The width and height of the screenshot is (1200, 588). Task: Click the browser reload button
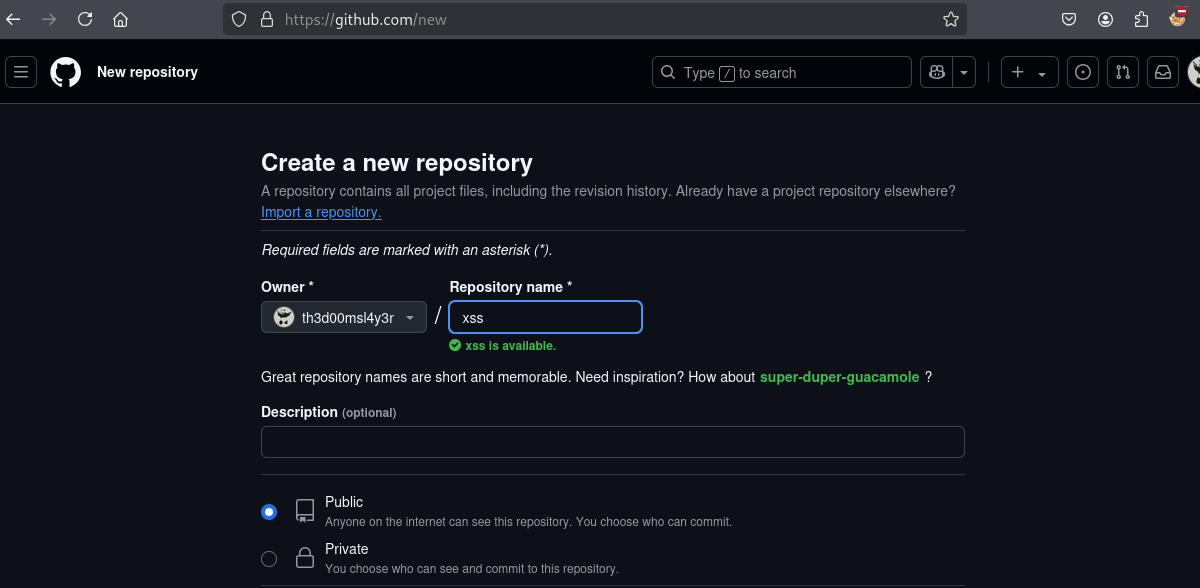pyautogui.click(x=85, y=19)
